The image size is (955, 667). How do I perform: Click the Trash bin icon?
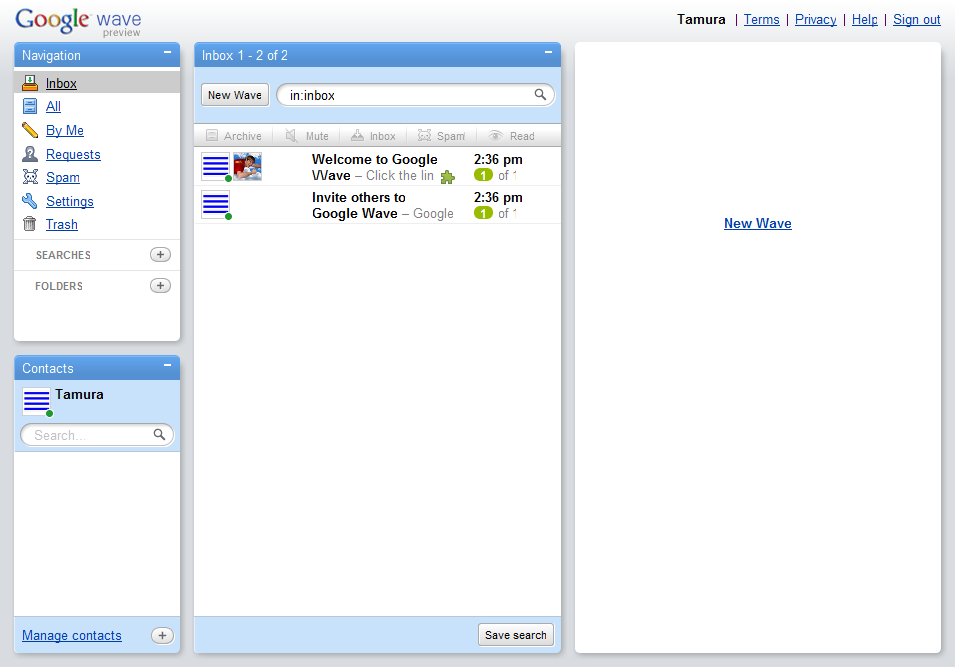click(x=30, y=224)
